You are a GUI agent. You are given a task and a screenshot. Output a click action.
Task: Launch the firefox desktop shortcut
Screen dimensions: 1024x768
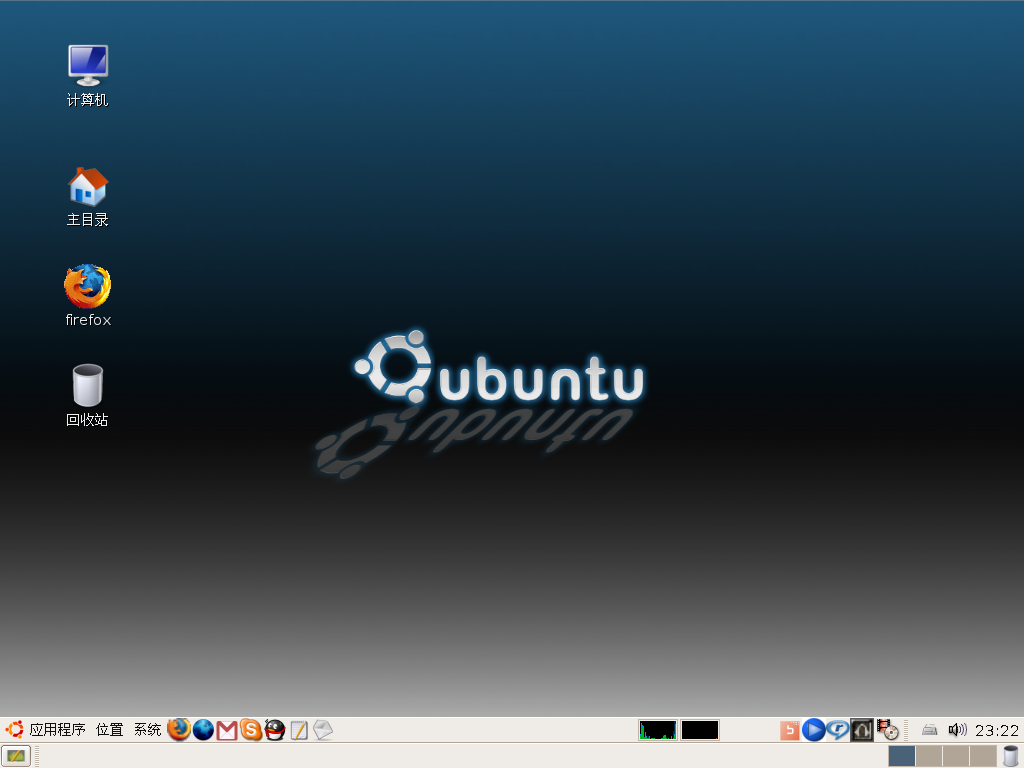(88, 295)
